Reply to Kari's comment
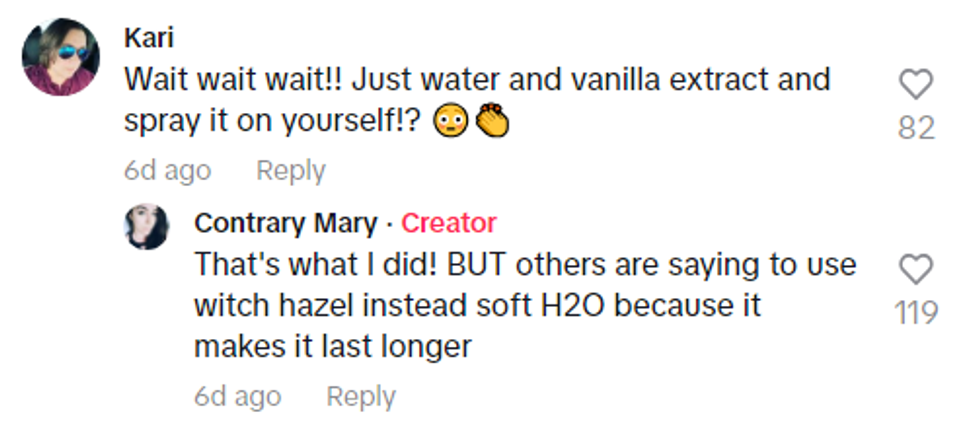 (290, 171)
